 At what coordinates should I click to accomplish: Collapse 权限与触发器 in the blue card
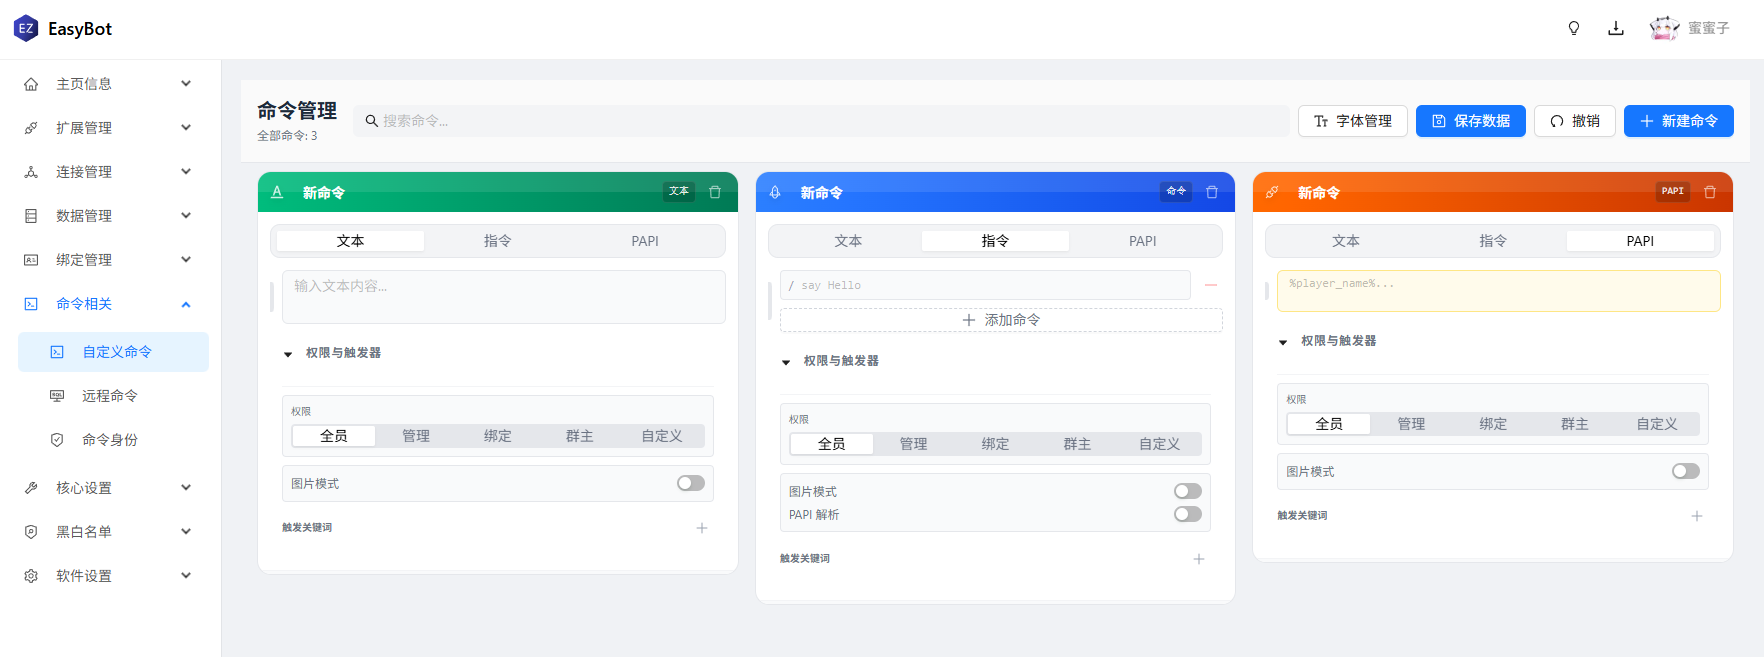(x=787, y=361)
